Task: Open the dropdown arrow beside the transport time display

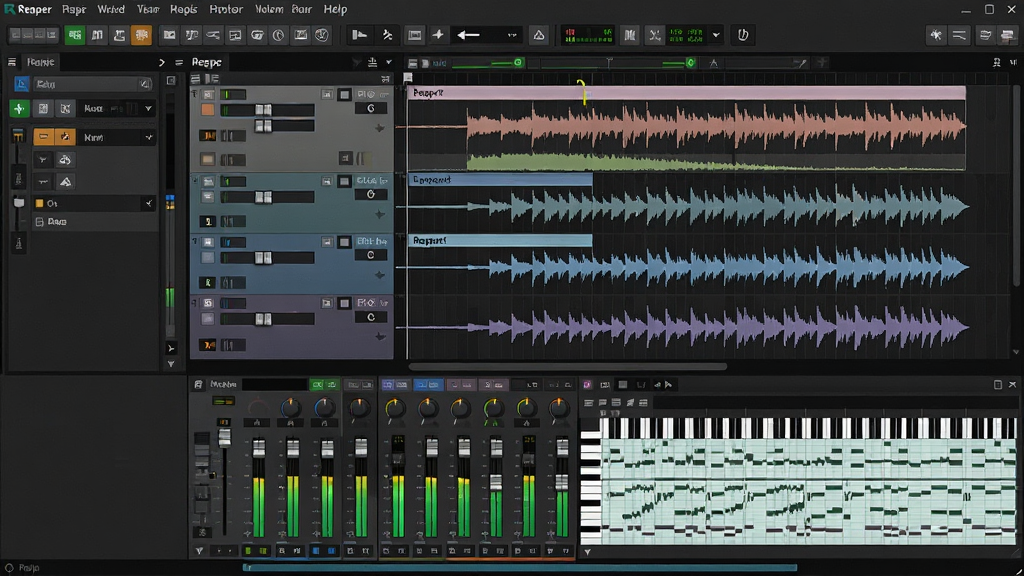Action: coord(716,35)
